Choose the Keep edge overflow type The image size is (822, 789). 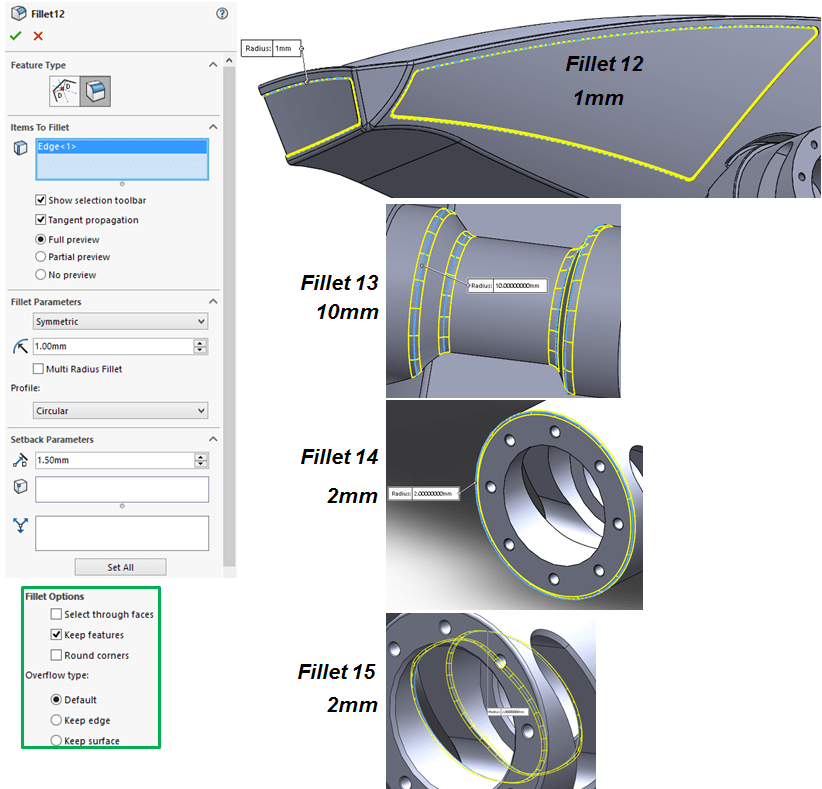(57, 720)
